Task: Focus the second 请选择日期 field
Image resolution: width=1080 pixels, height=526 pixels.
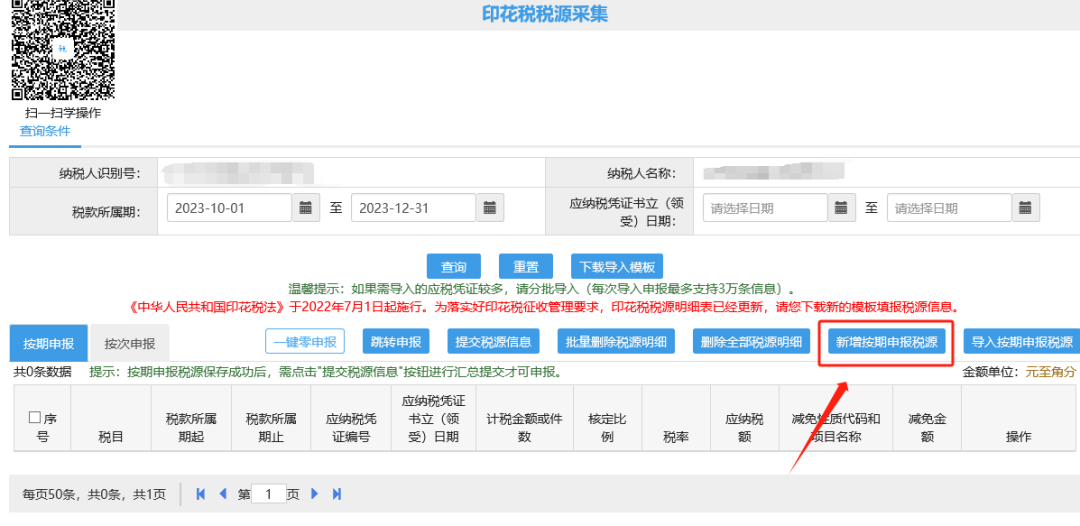Action: 949,207
